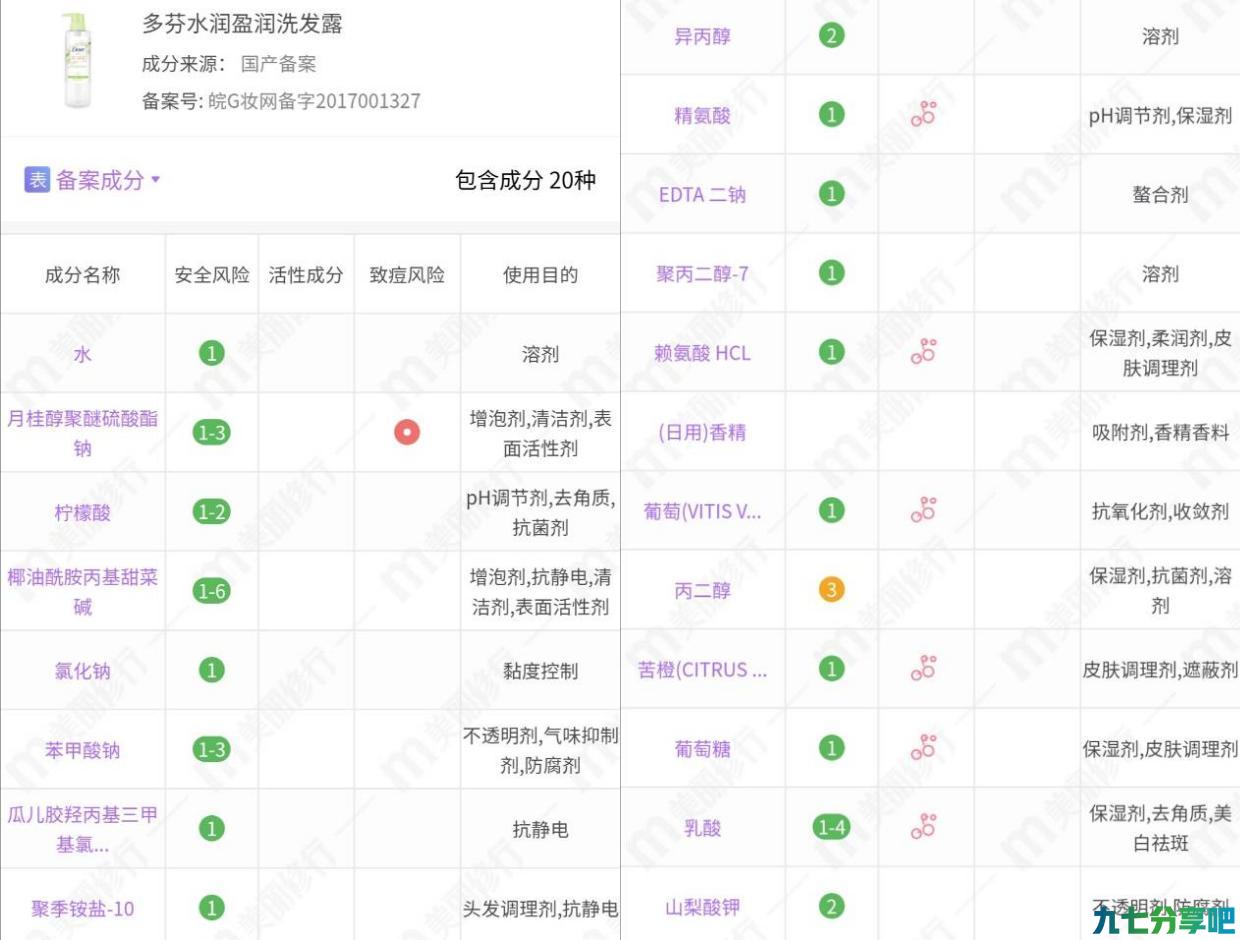Click the 安全风险 column header
The image size is (1240, 940).
212,275
